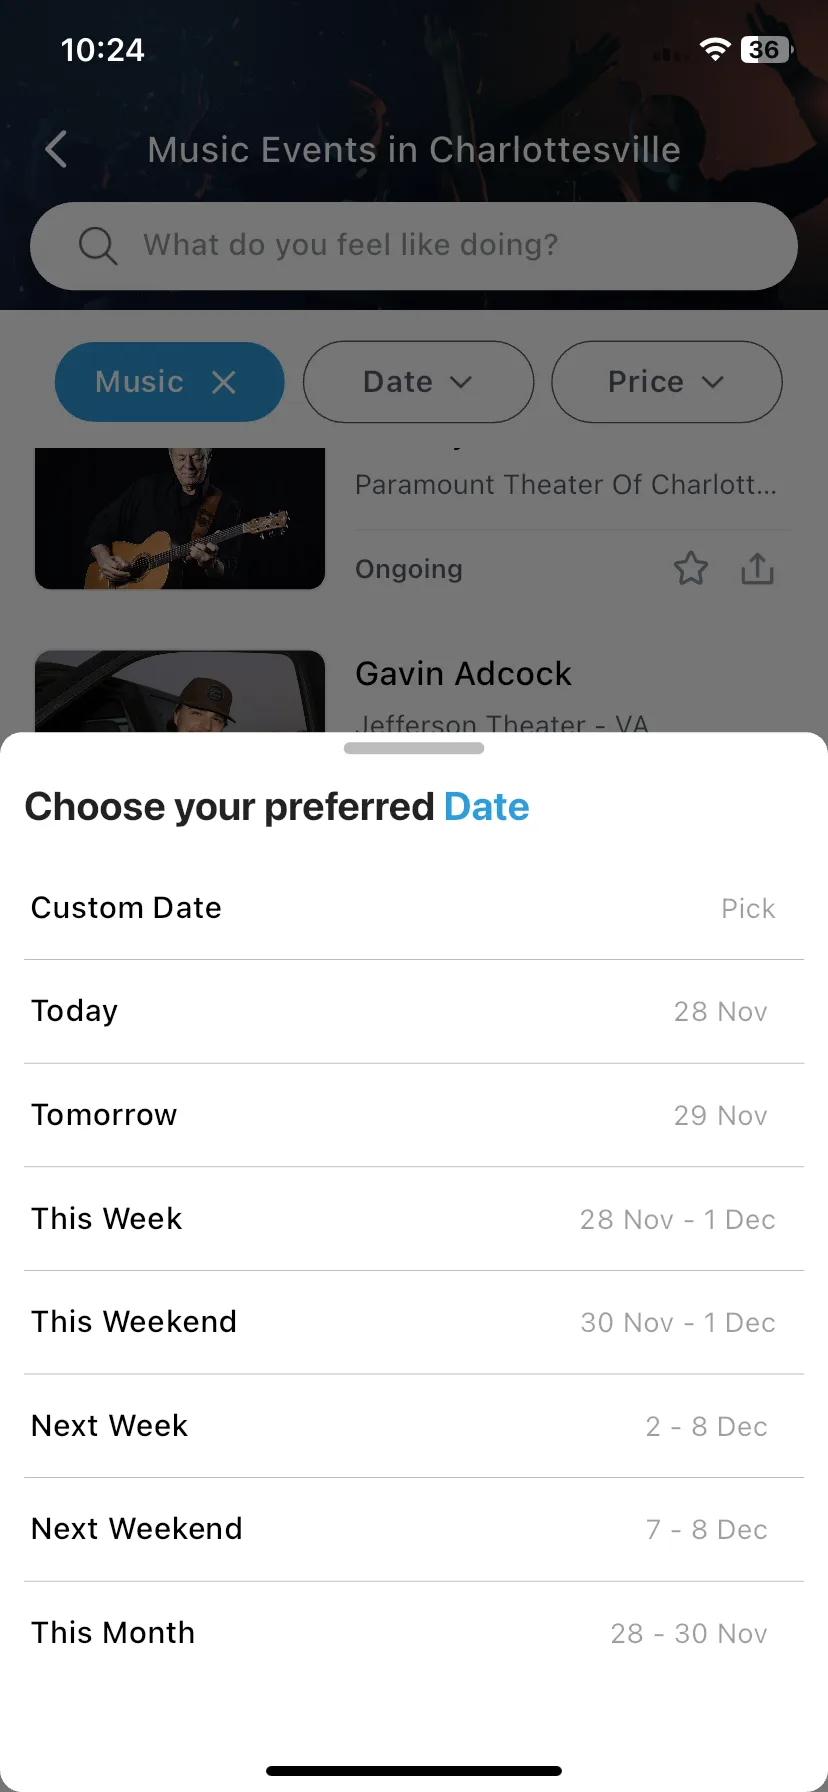Share the Paramount Theater event
828x1792 pixels.
tap(758, 568)
